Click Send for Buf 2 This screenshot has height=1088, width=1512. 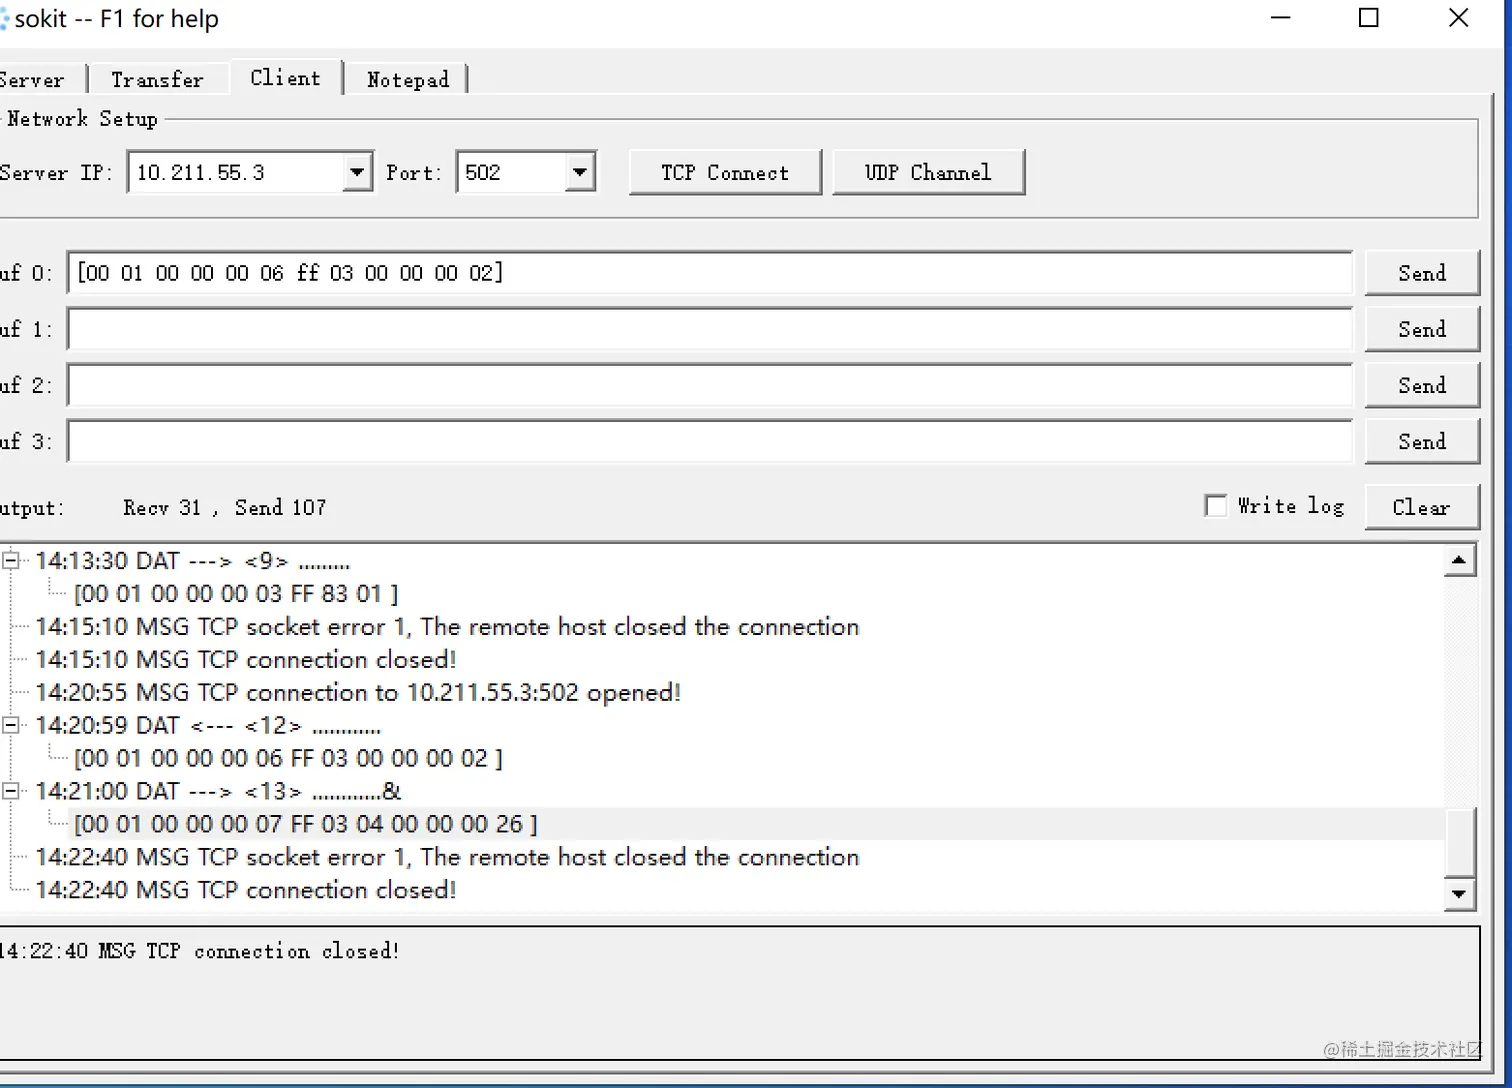[x=1422, y=385]
